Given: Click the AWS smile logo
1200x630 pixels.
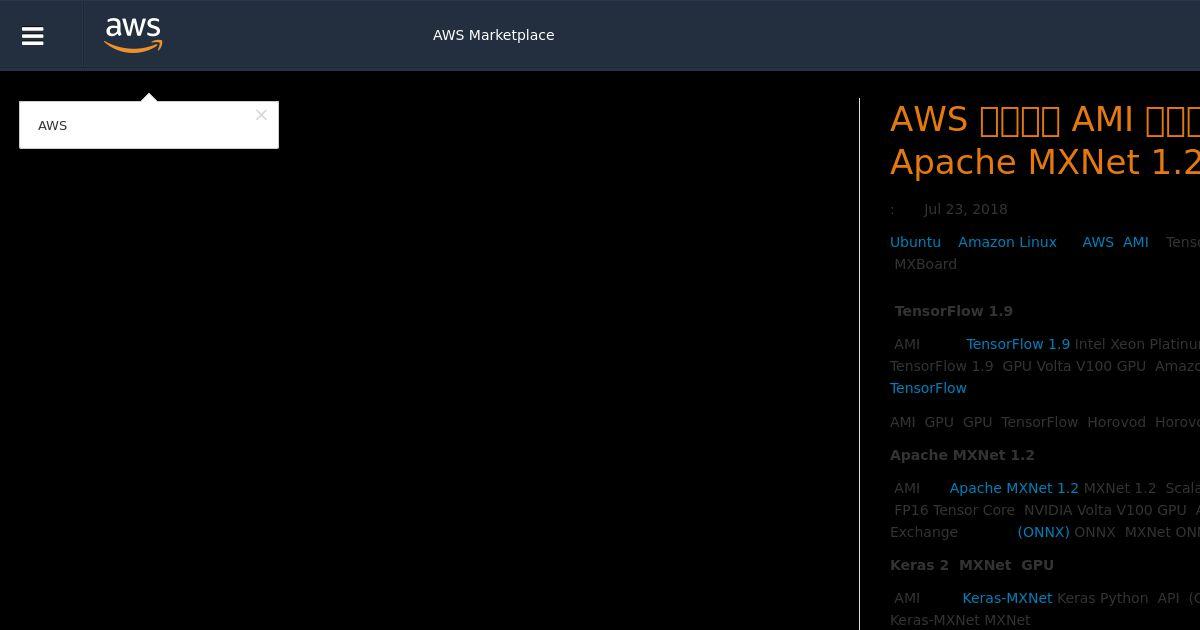Looking at the screenshot, I should click(x=133, y=35).
